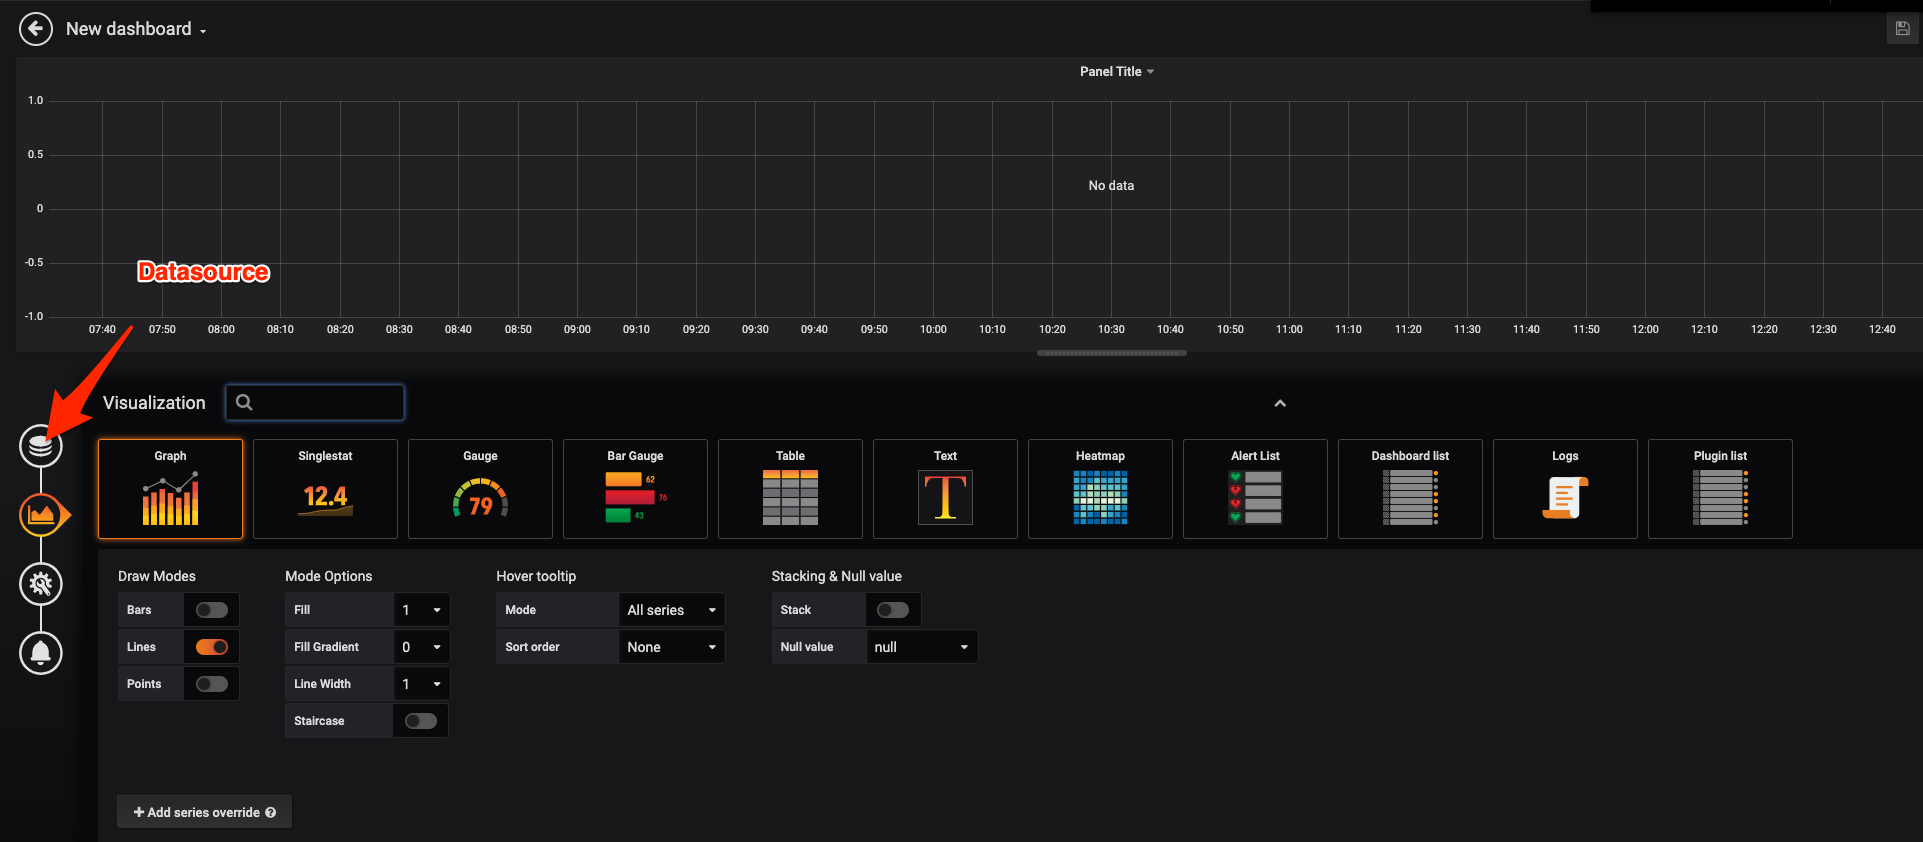Screen dimensions: 1923x842
Task: Select the Gauge visualization
Action: (480, 489)
